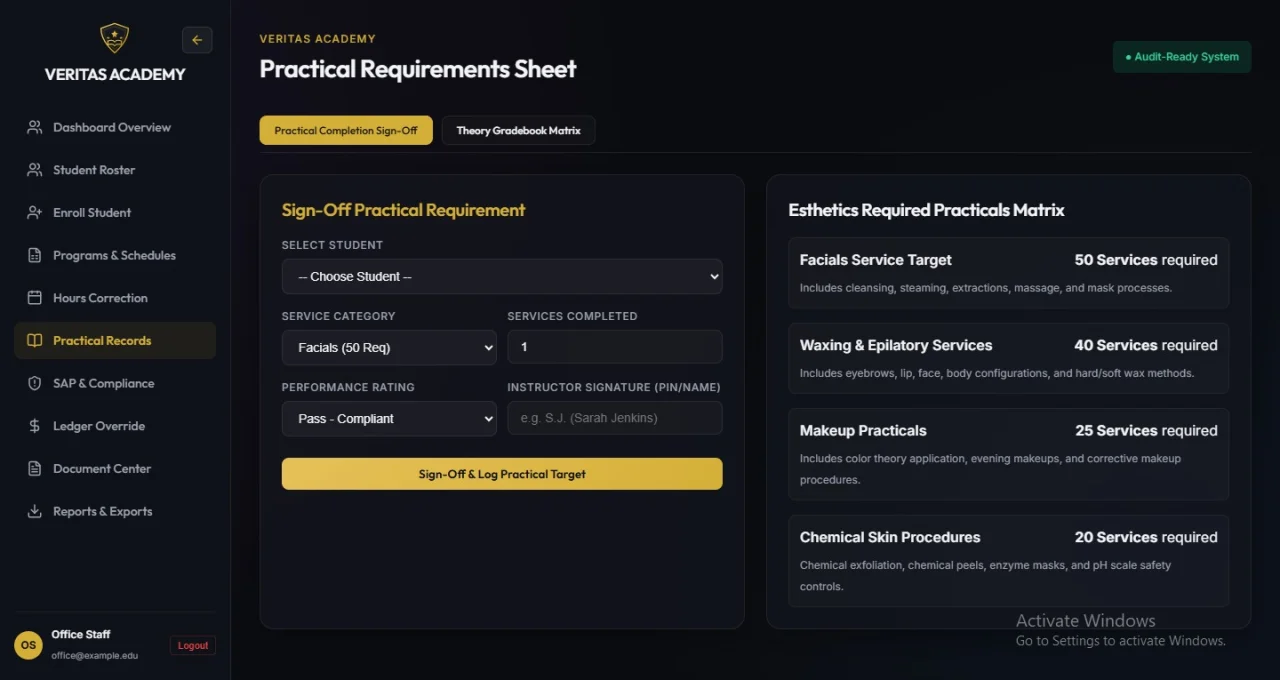
Task: Open Enroll Student section
Action: tap(115, 213)
